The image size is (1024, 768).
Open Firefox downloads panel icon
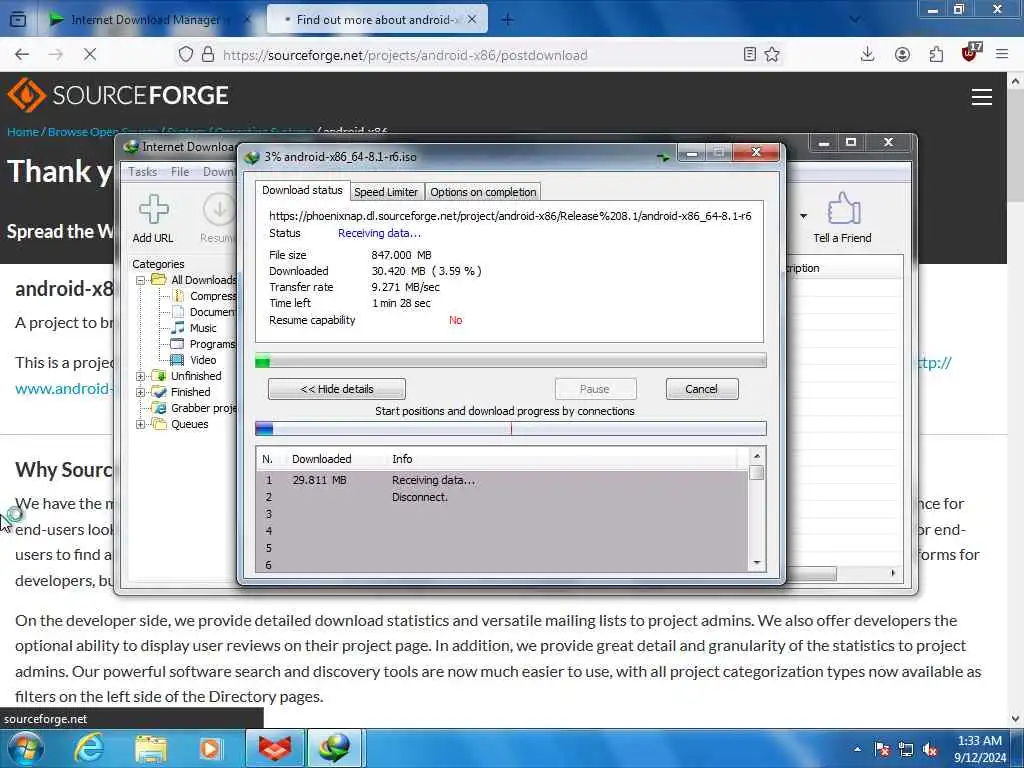tap(867, 54)
